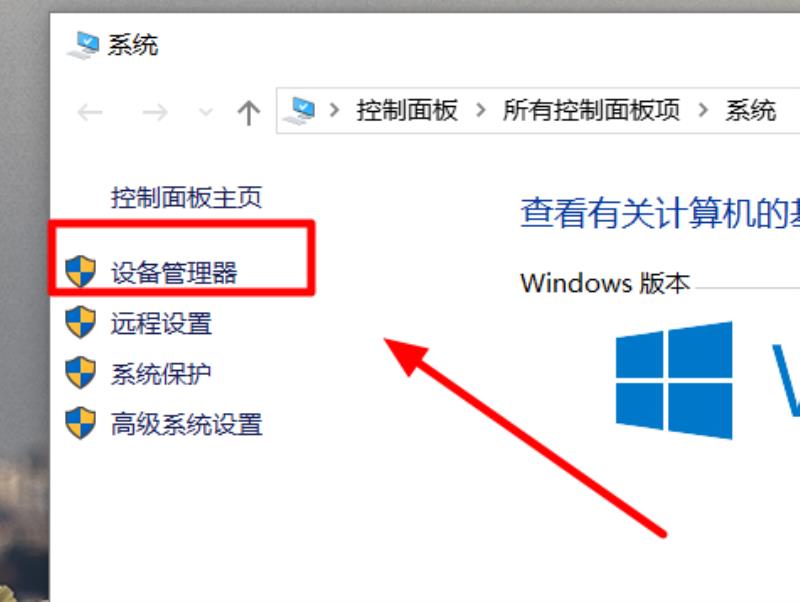Expand the chevron after 控制面板 breadcrumb
800x602 pixels.
(480, 110)
